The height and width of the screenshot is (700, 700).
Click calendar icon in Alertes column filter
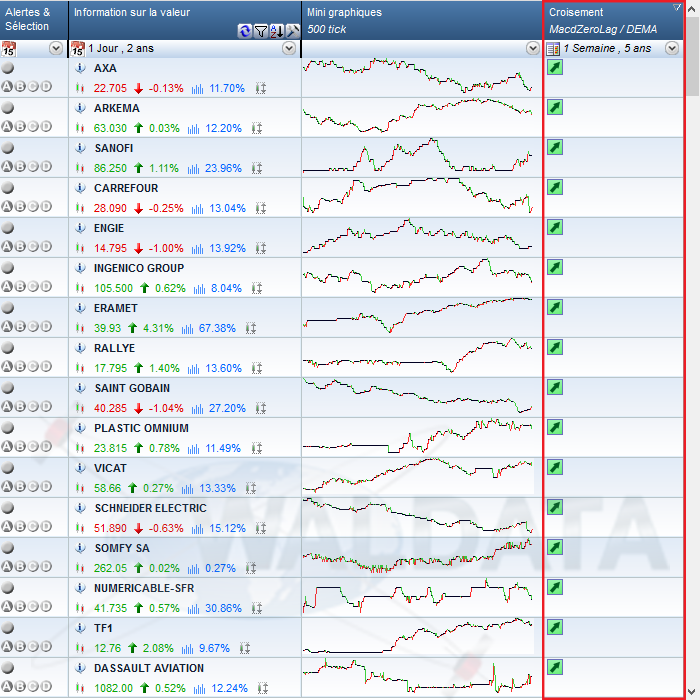point(8,49)
